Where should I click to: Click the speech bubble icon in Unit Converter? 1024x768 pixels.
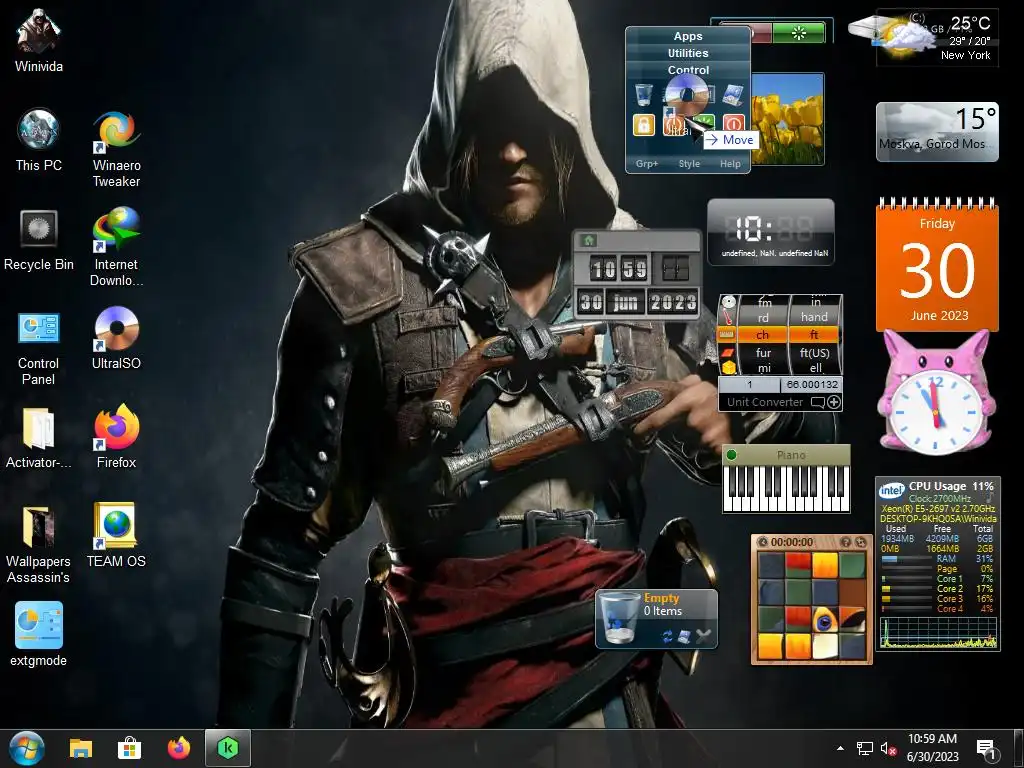tap(817, 402)
